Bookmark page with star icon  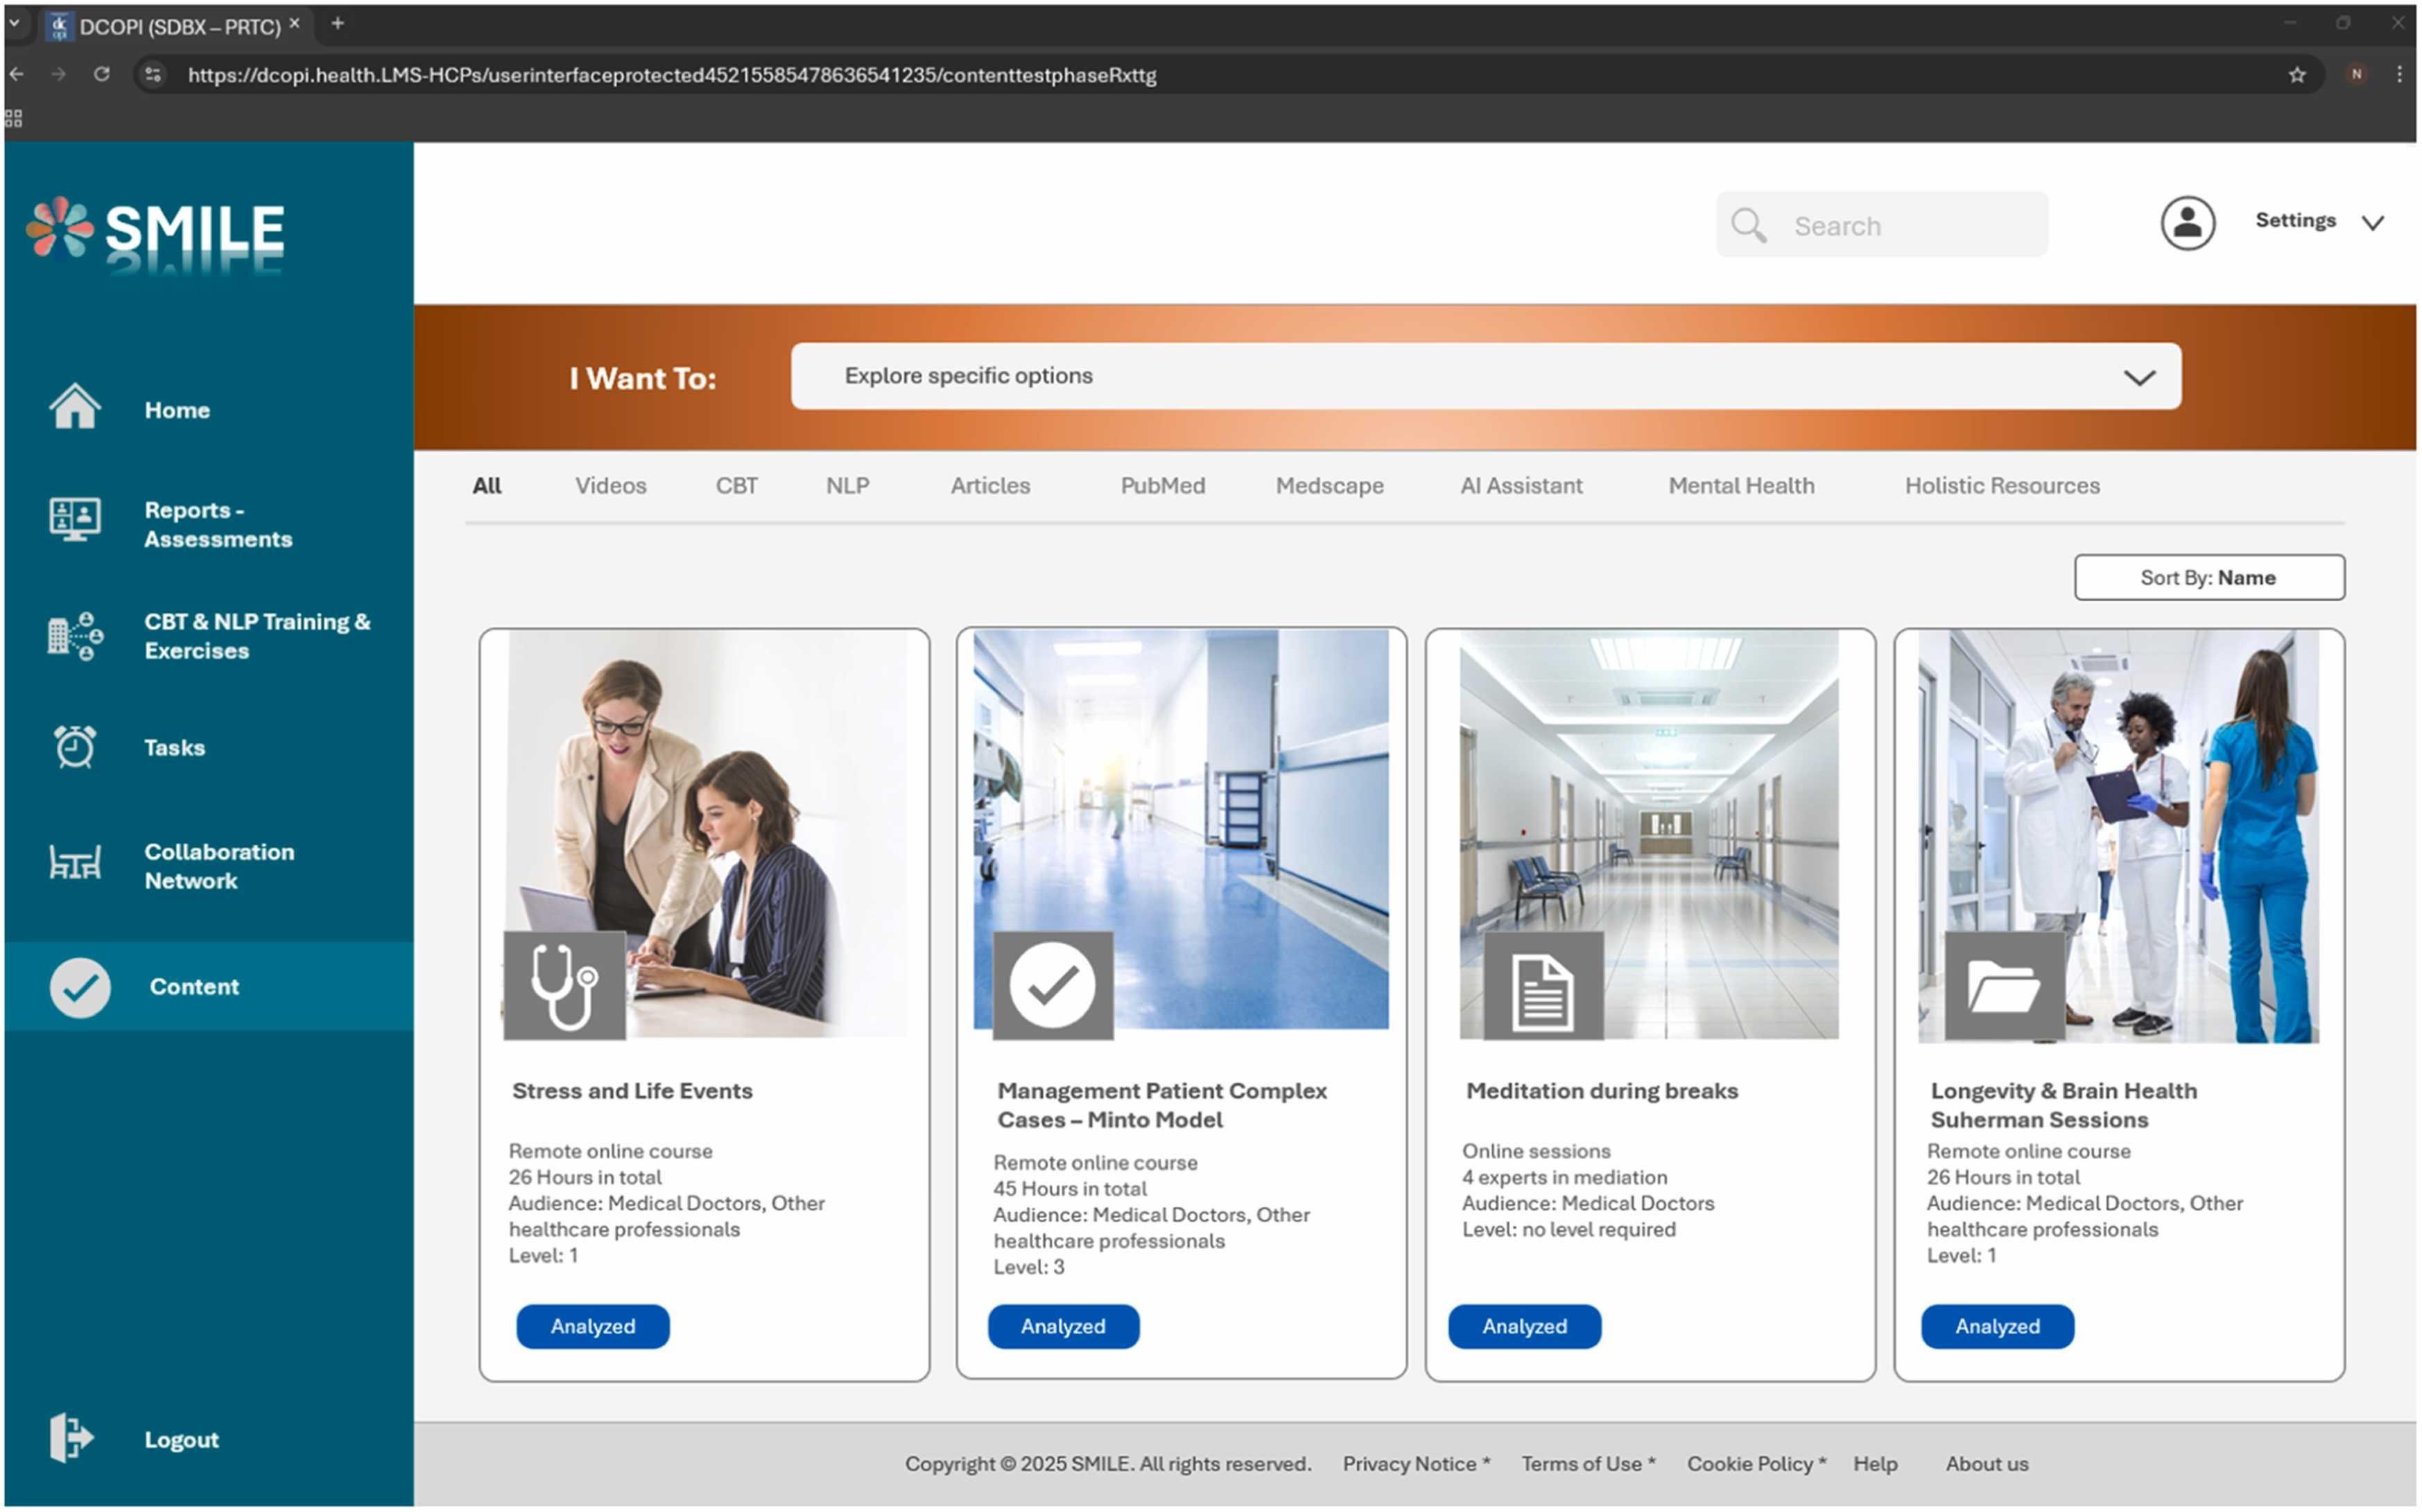[x=2297, y=75]
